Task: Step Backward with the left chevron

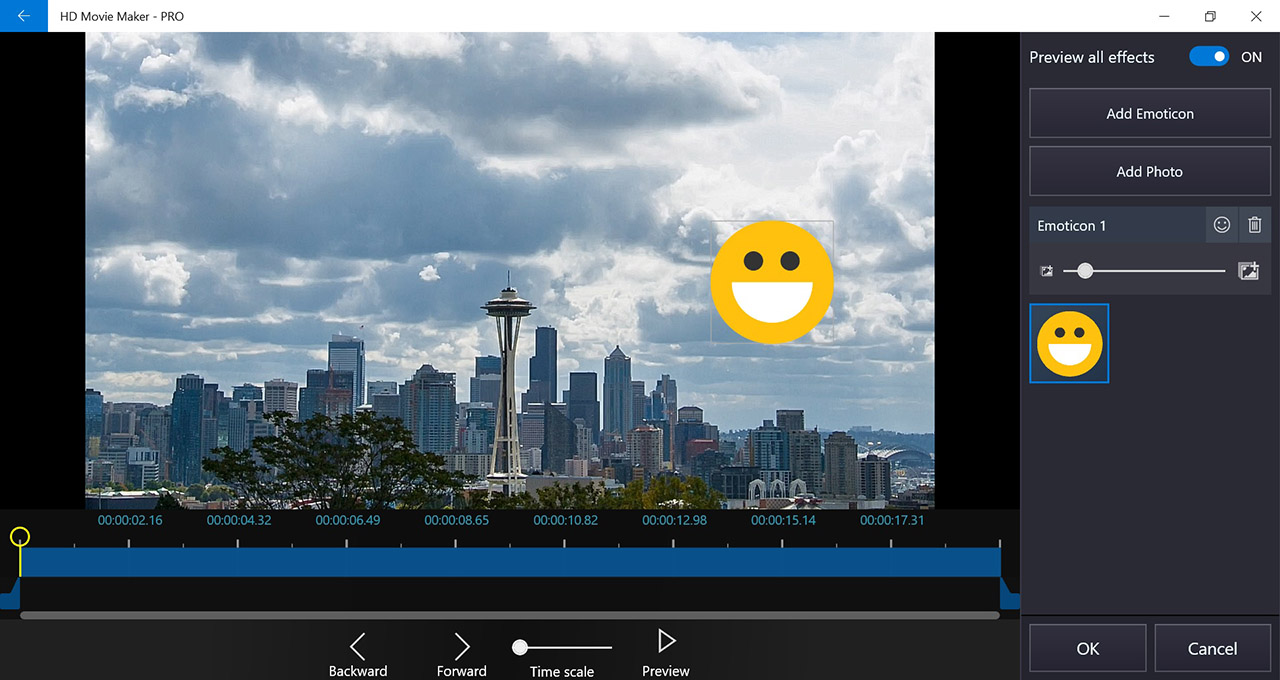Action: click(358, 646)
